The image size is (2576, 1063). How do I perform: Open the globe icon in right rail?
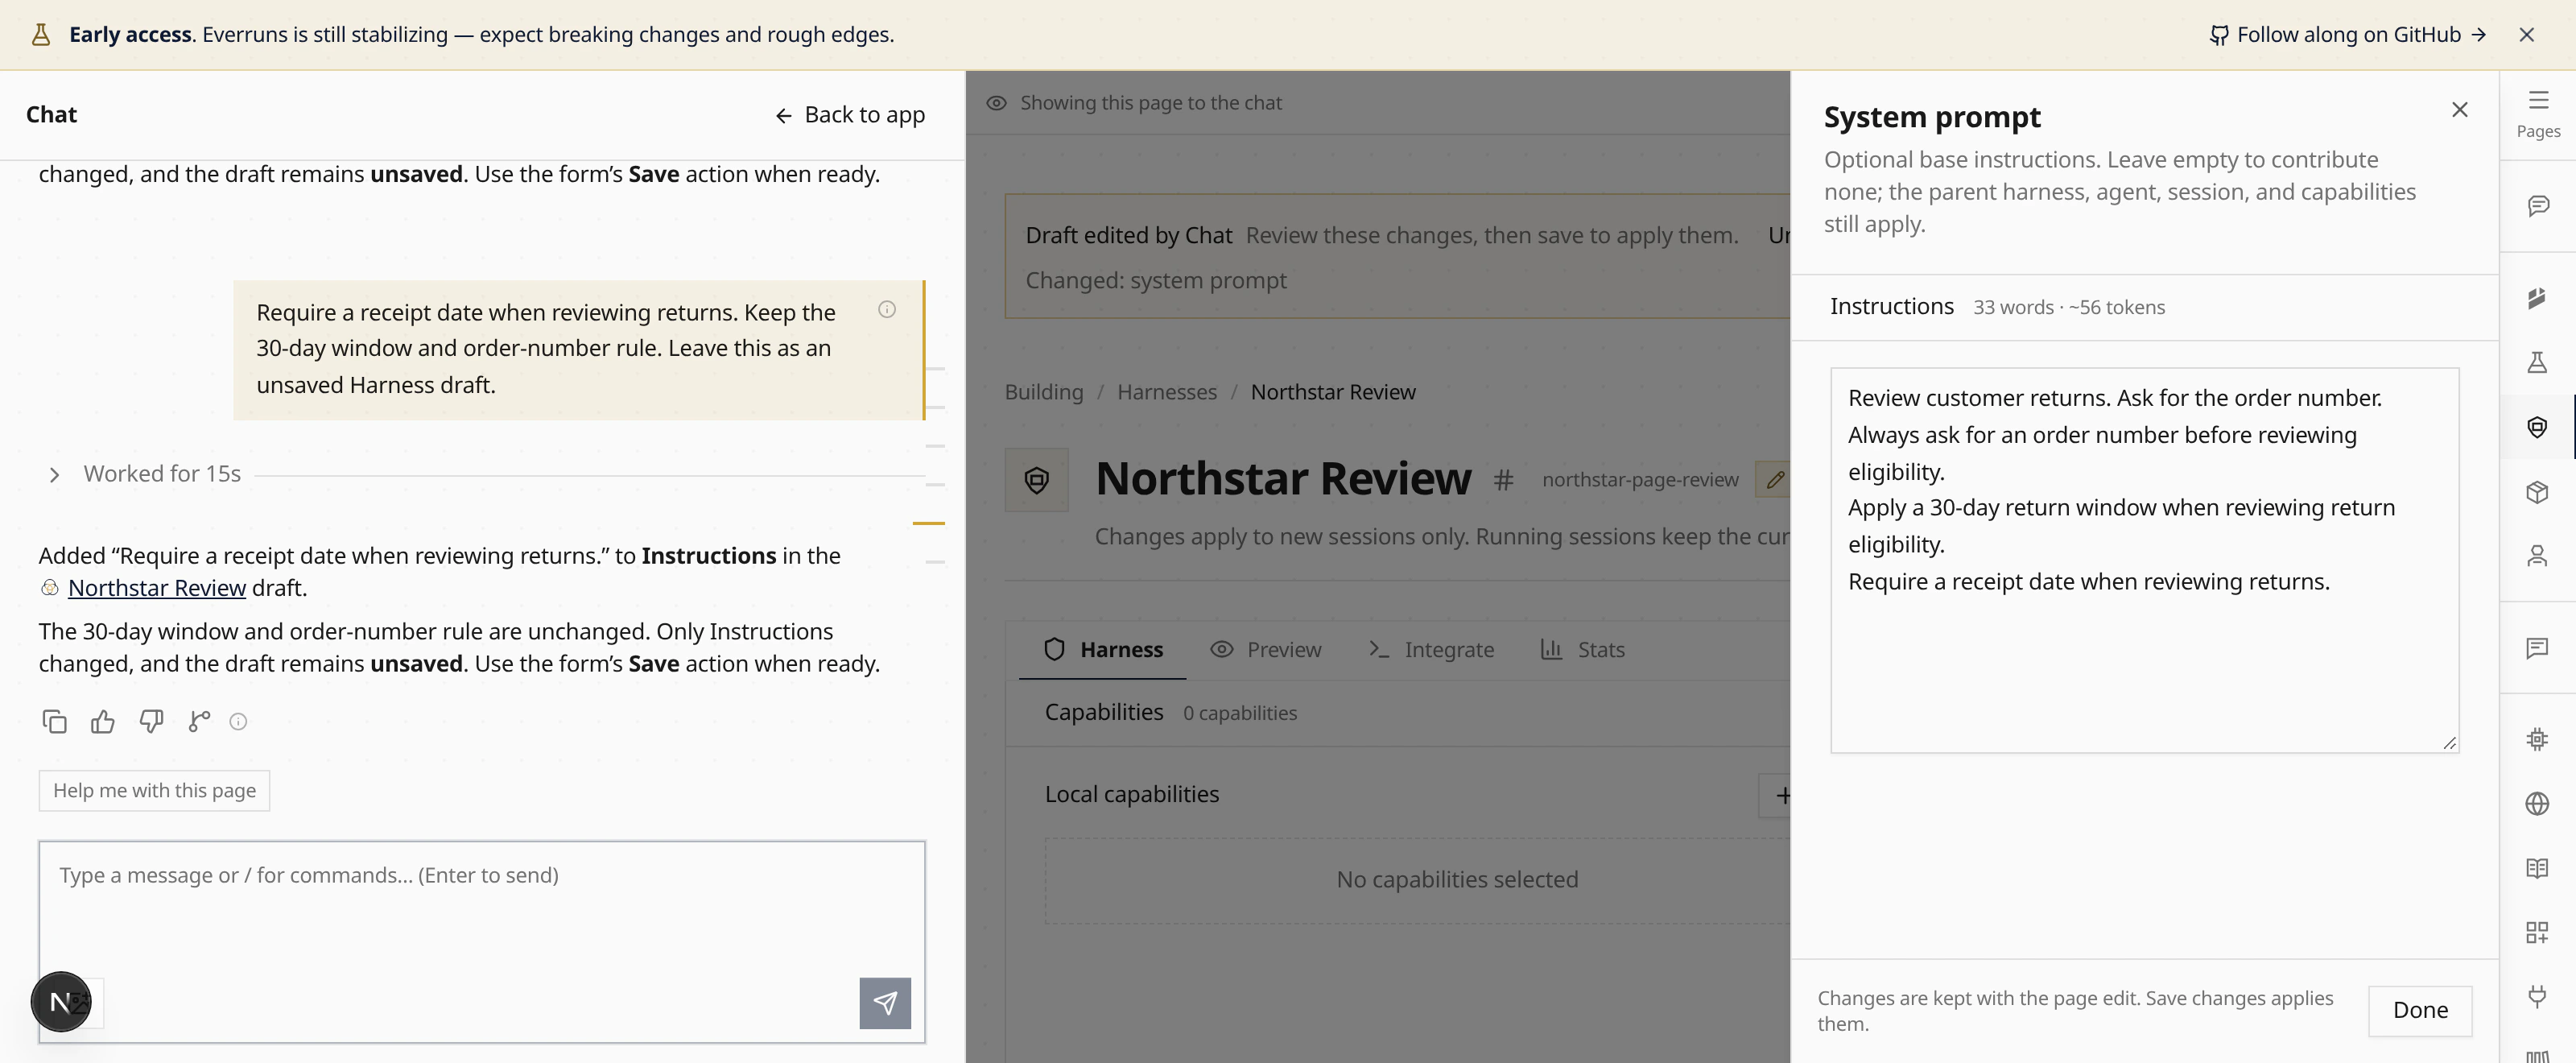tap(2537, 804)
